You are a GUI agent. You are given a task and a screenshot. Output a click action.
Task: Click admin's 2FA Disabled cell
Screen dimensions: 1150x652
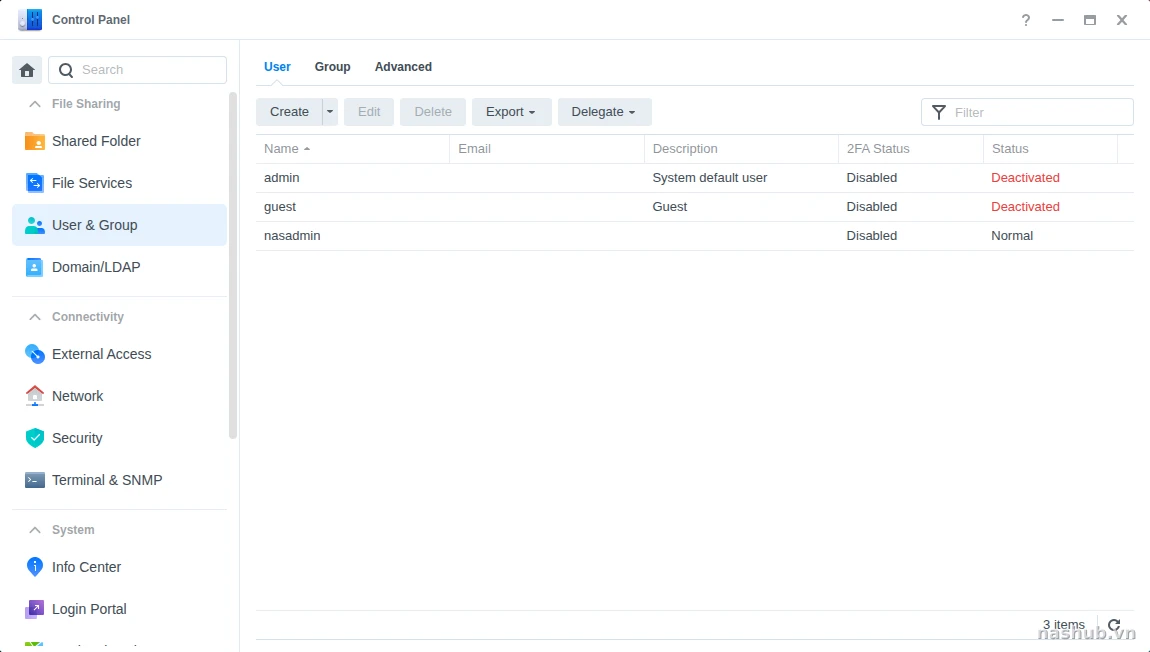(x=871, y=177)
